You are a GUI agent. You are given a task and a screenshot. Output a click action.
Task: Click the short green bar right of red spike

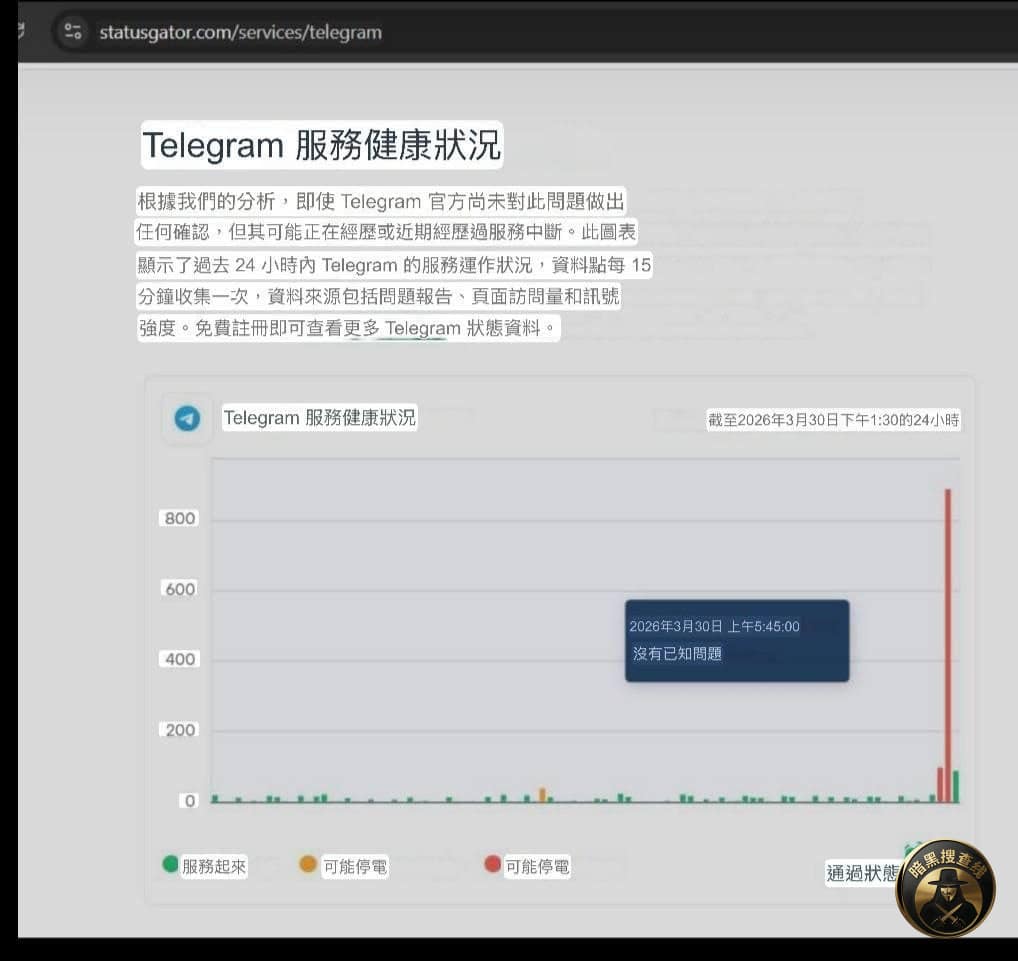pyautogui.click(x=956, y=786)
